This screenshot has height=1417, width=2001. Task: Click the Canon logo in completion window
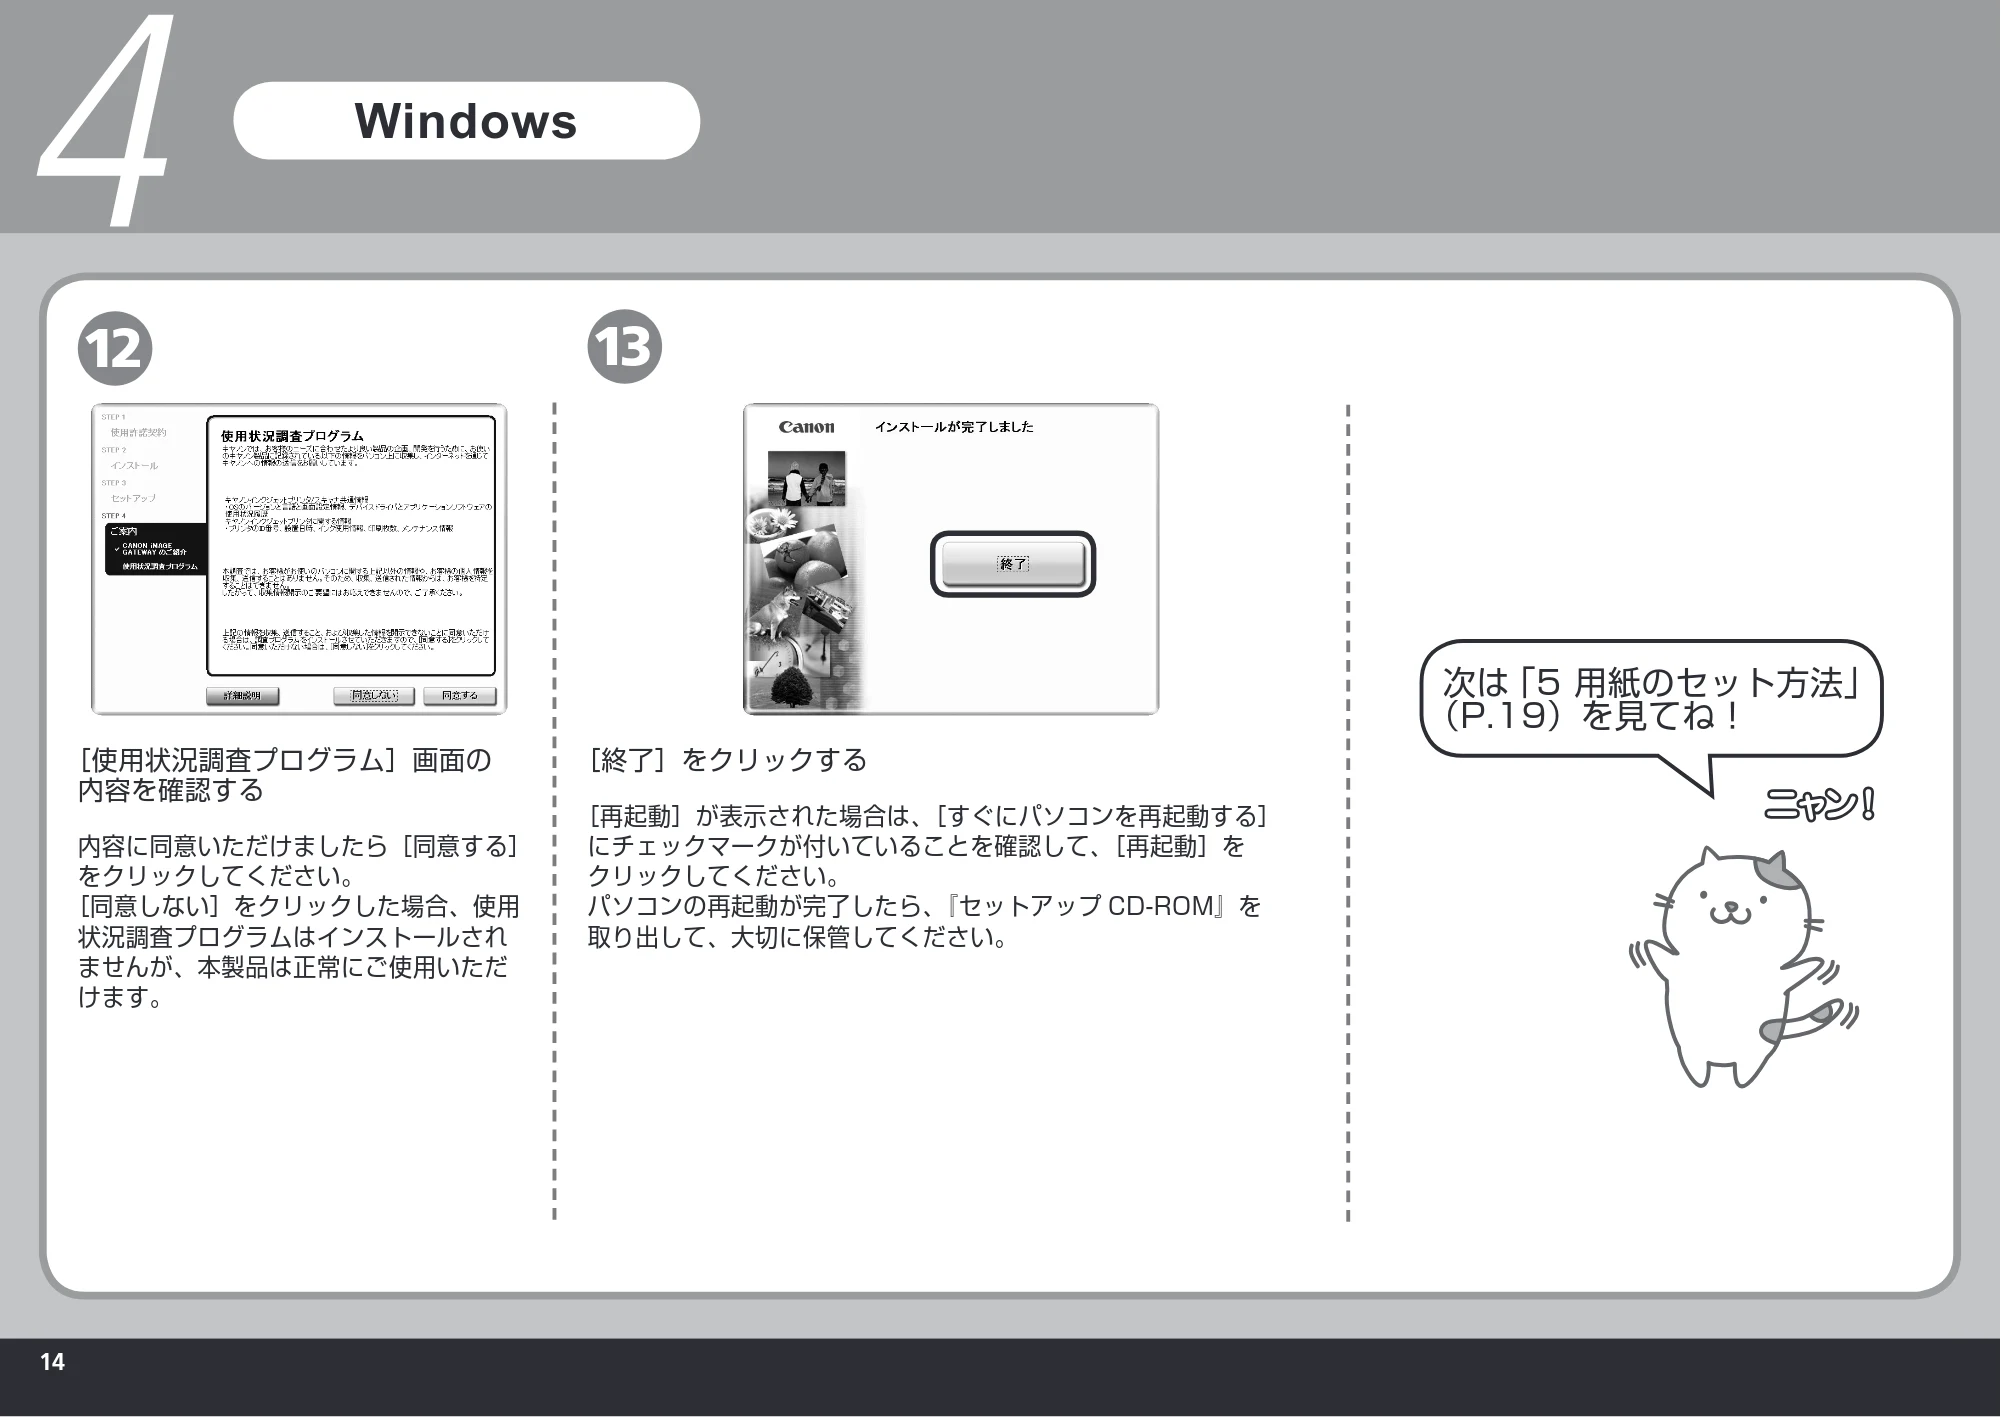click(x=806, y=427)
